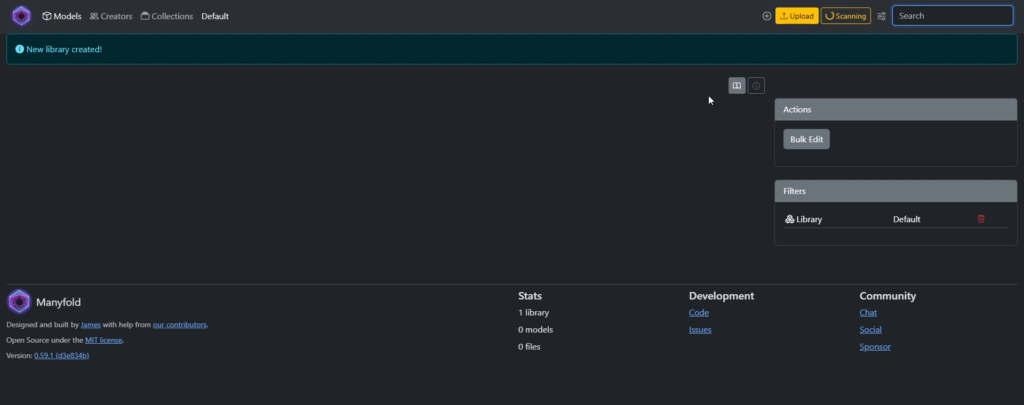Switch to the book-style list view
The width and height of the screenshot is (1024, 405).
pos(737,86)
